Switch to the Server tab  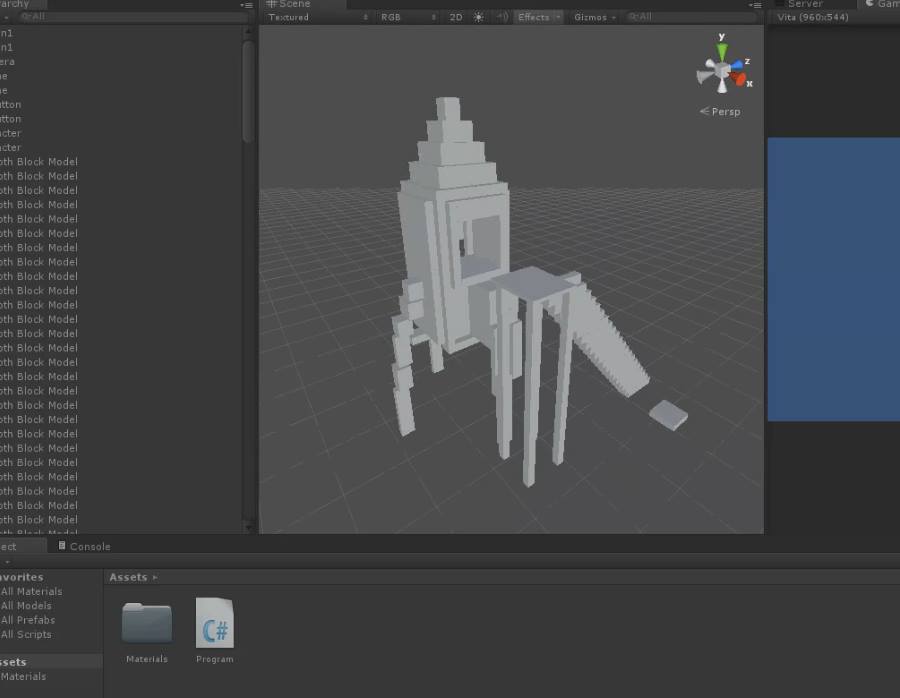(x=804, y=4)
